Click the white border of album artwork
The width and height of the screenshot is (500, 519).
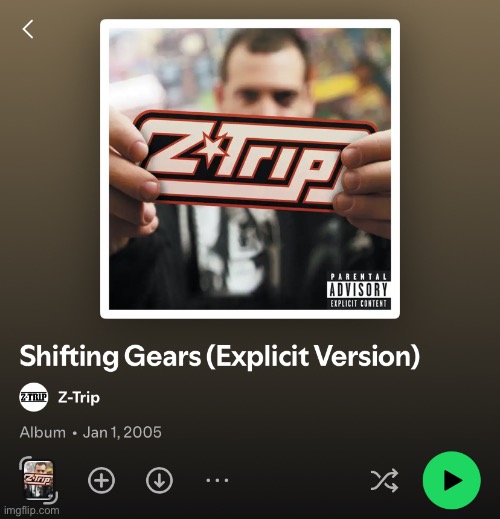pyautogui.click(x=250, y=24)
